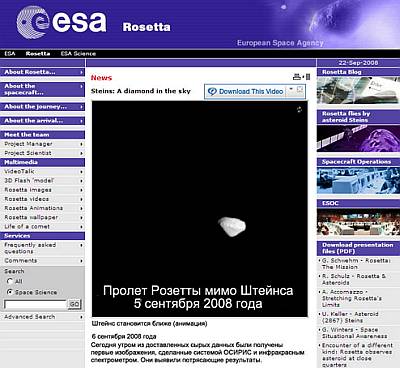400x368 pixels.
Task: Open the ESA Science tab in the top bar
Action: tap(78, 54)
